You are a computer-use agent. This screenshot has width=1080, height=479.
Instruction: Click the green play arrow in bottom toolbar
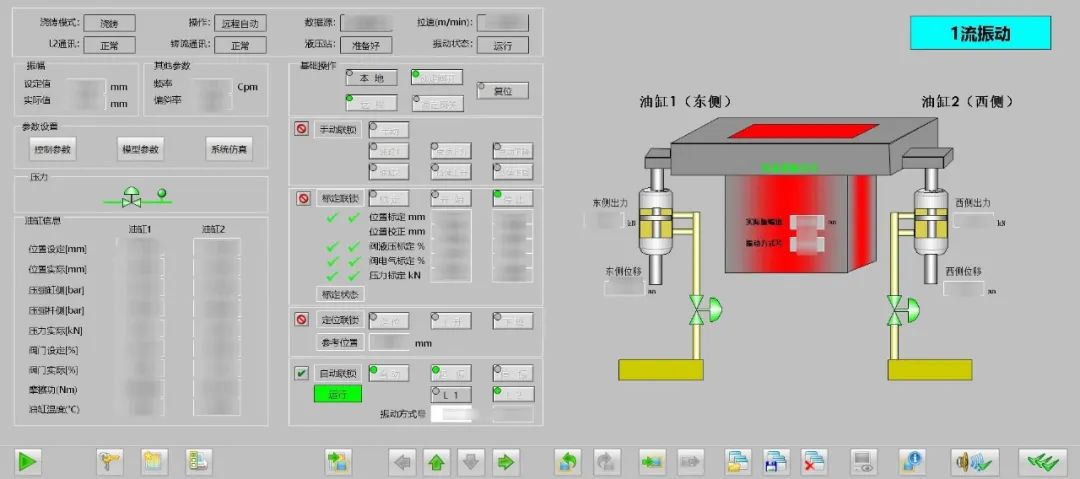(x=27, y=461)
